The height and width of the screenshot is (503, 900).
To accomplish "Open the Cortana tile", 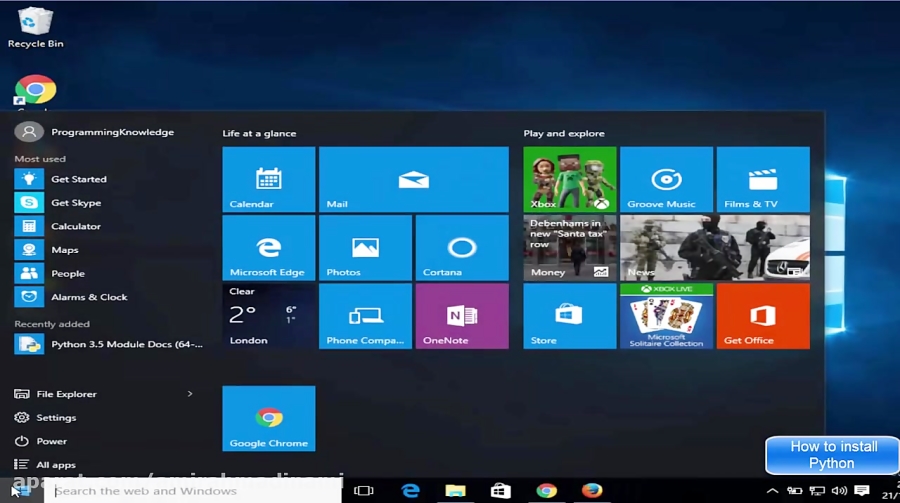I will coord(461,247).
